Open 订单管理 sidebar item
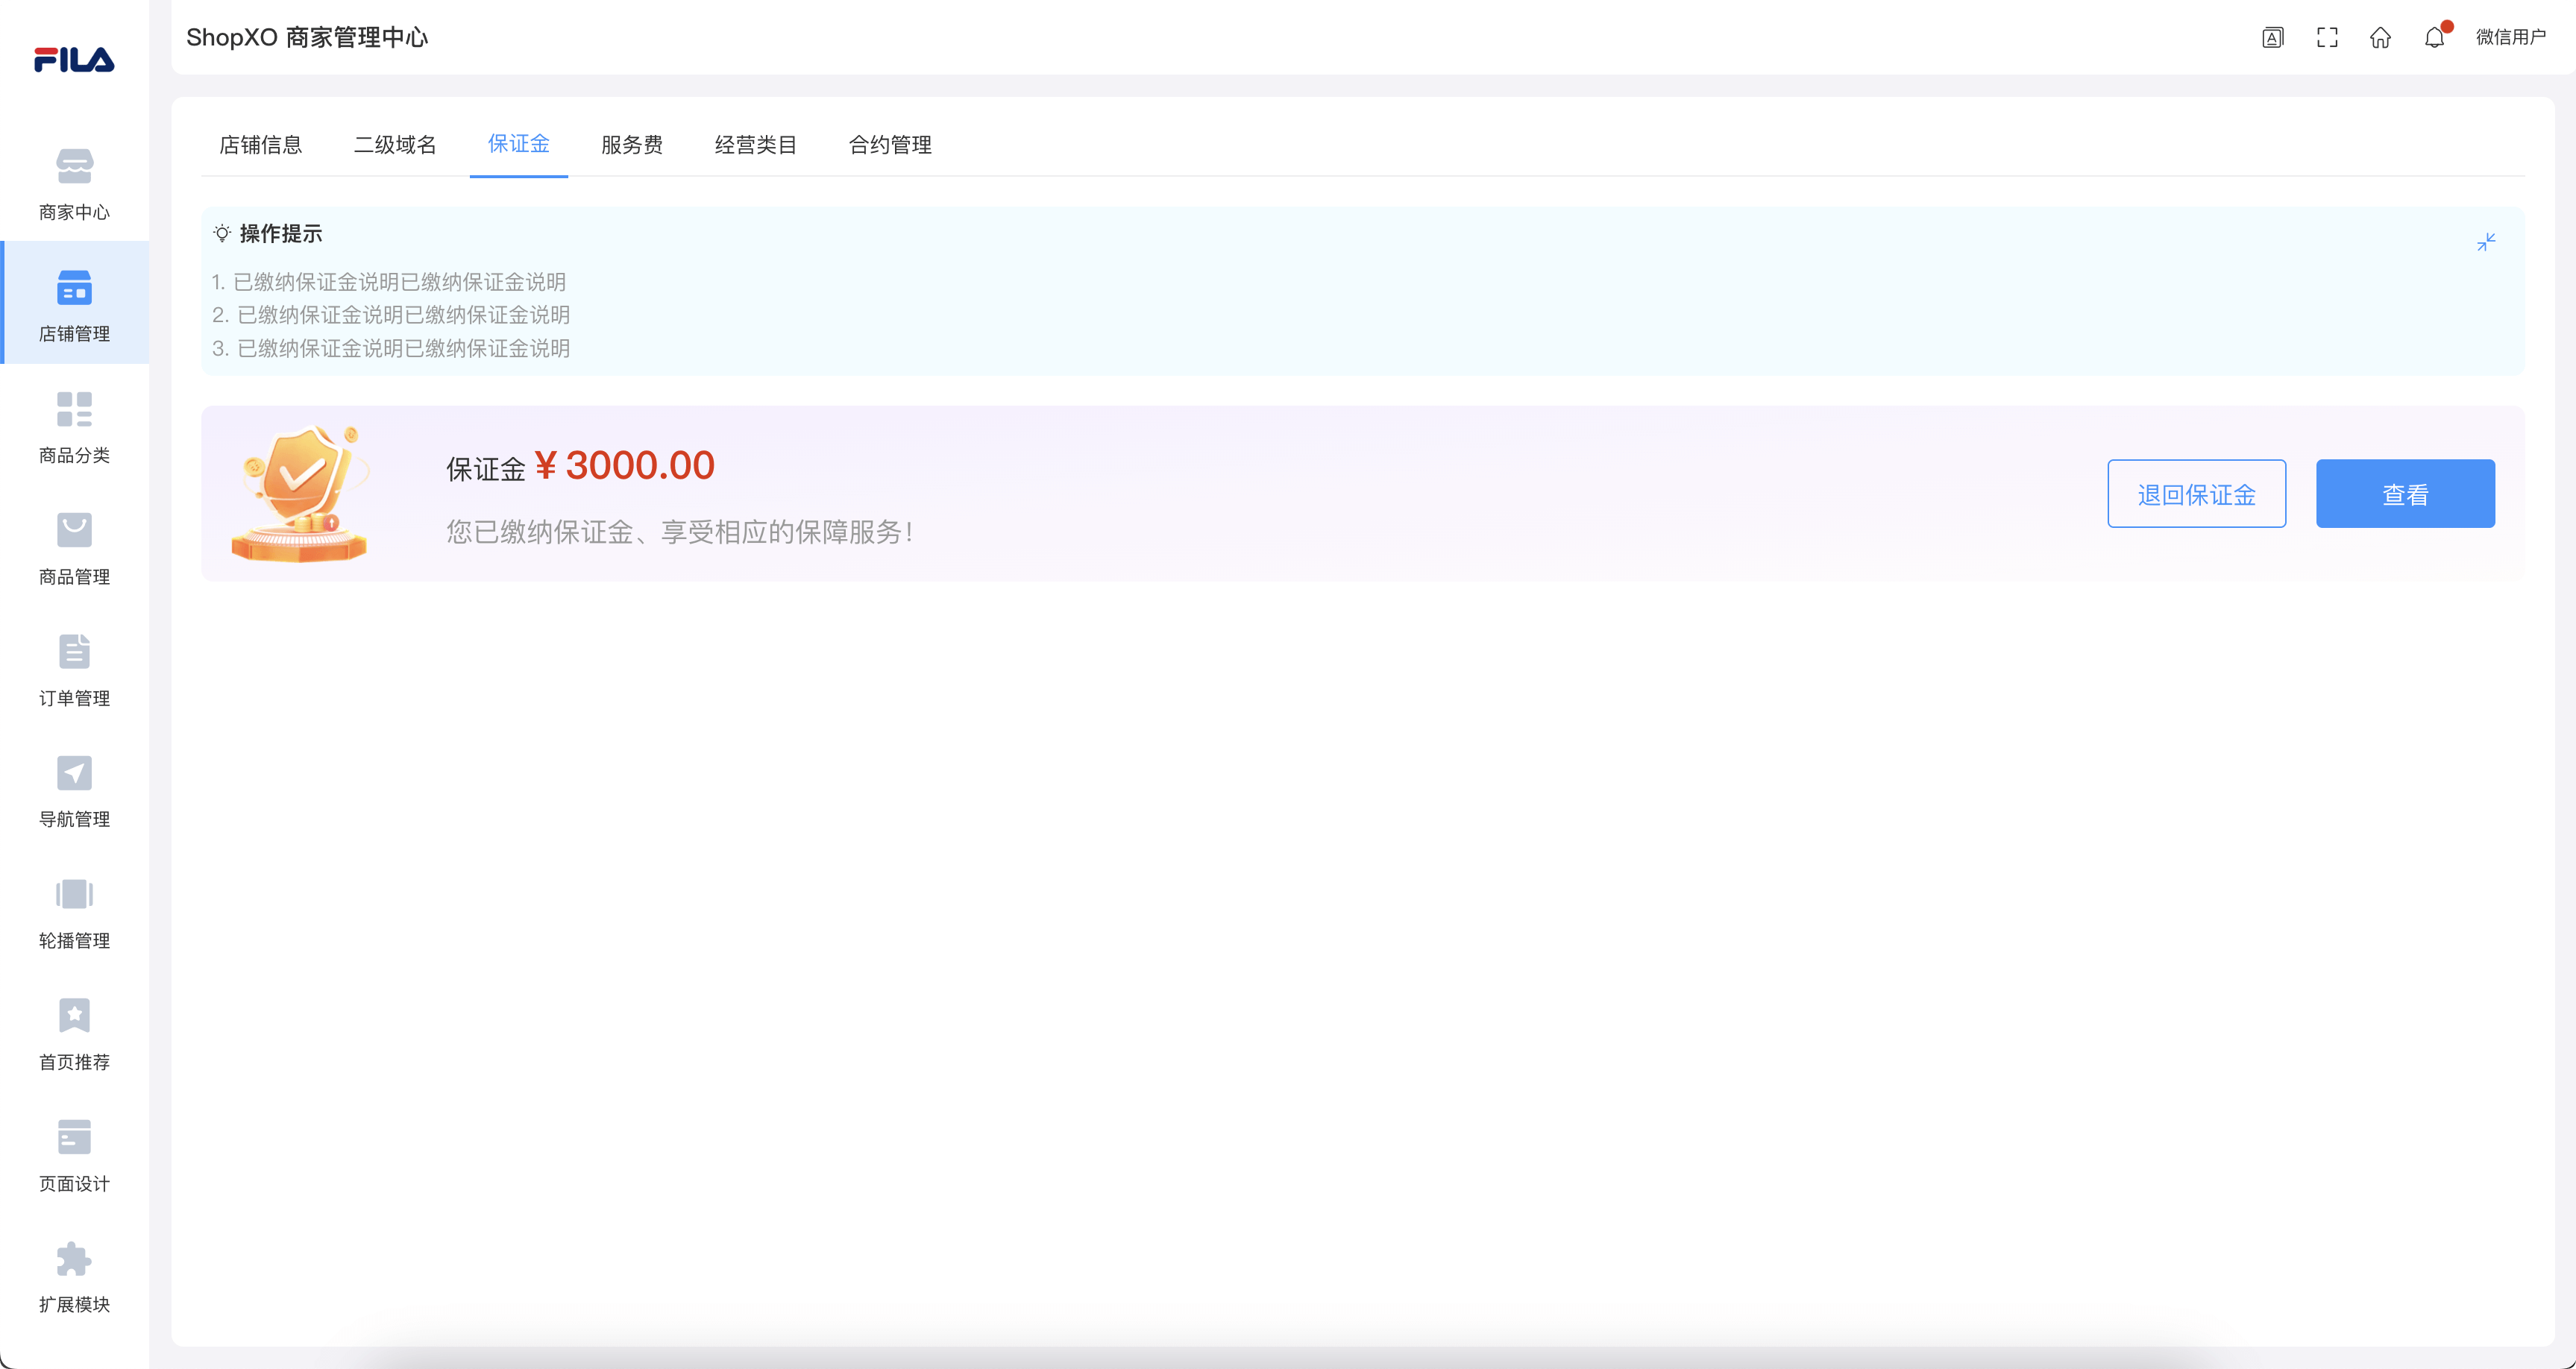Image resolution: width=2576 pixels, height=1369 pixels. tap(74, 670)
